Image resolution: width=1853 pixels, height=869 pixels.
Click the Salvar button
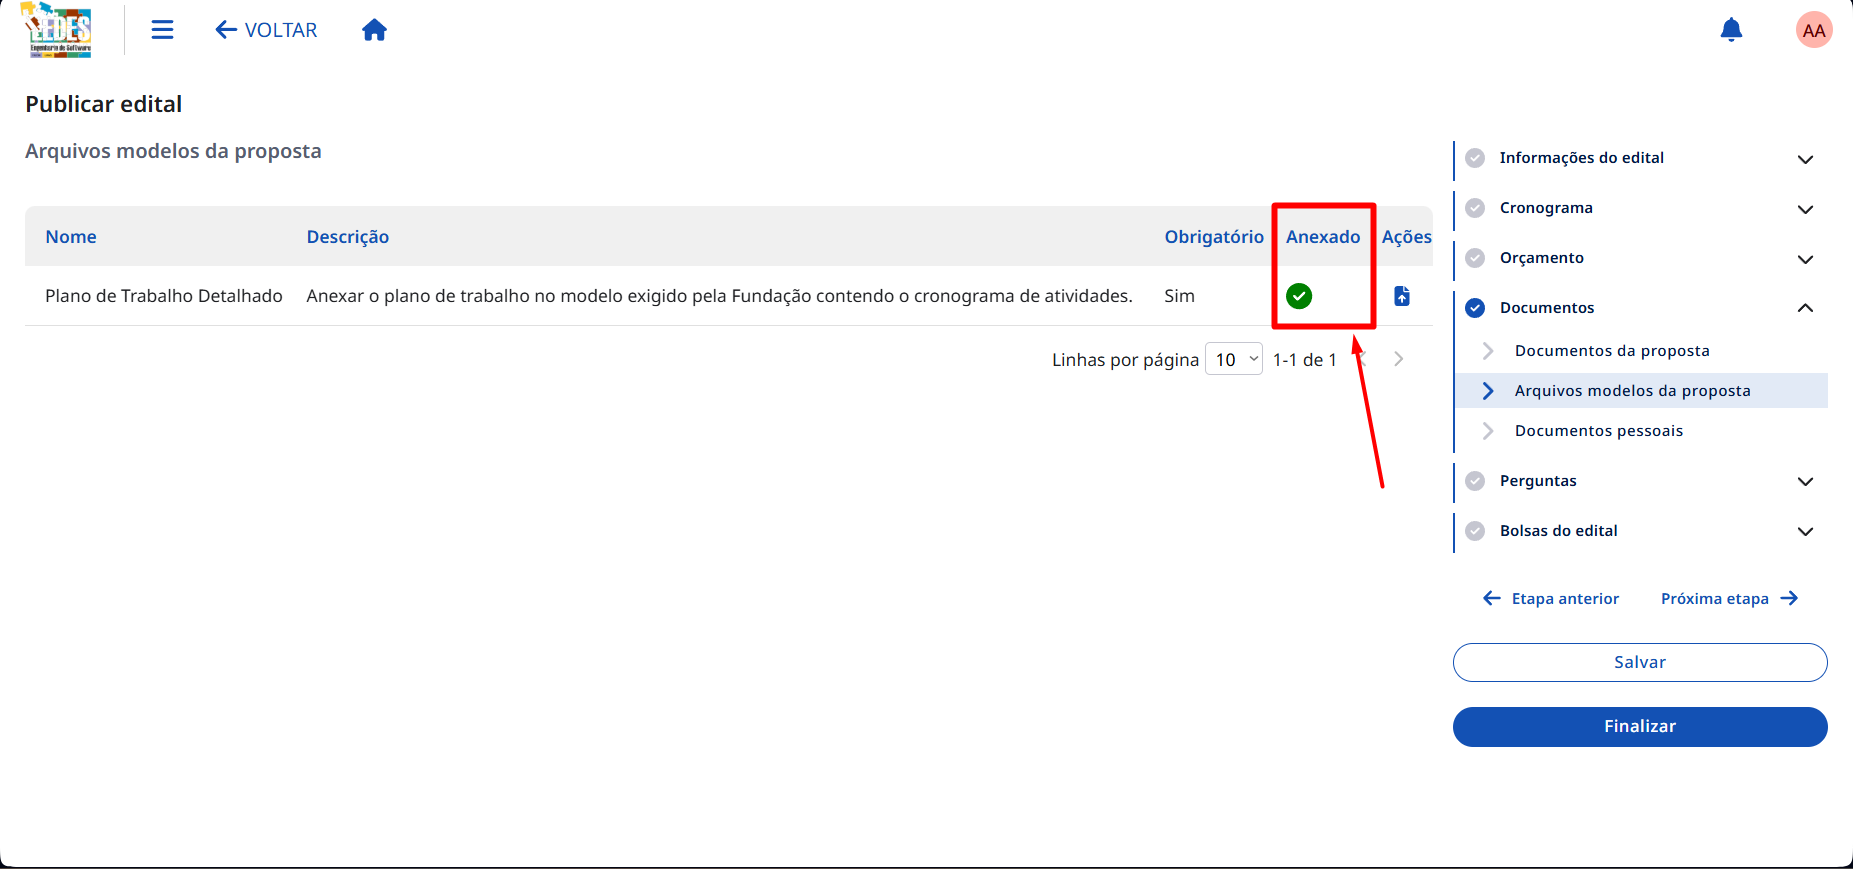(1640, 662)
